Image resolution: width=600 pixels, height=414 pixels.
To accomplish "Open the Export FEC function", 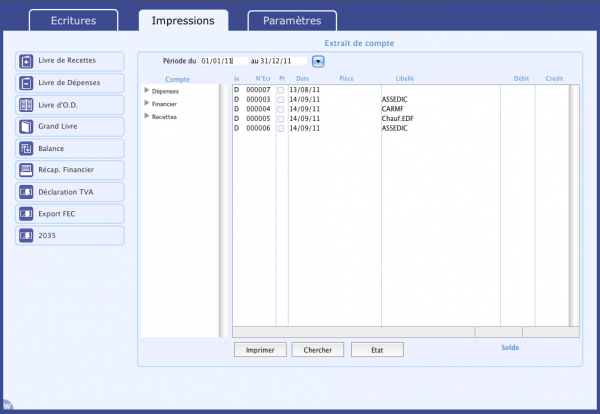I will [70, 214].
